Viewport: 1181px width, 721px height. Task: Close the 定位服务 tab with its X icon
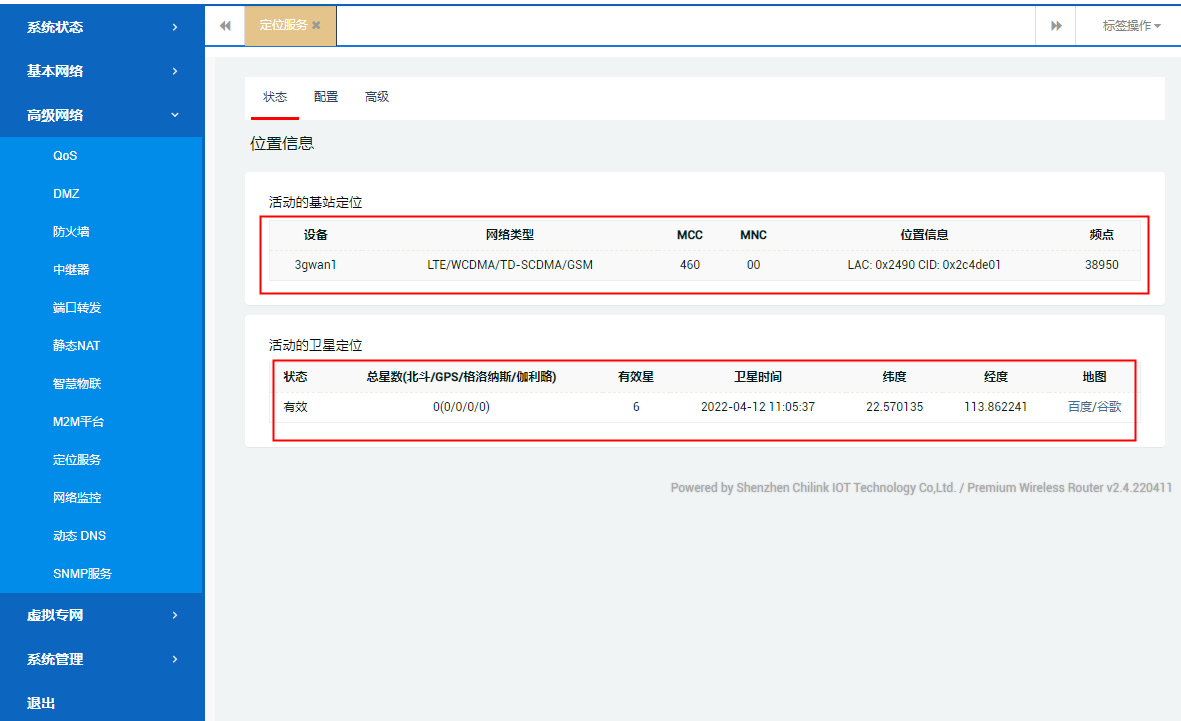pos(316,25)
